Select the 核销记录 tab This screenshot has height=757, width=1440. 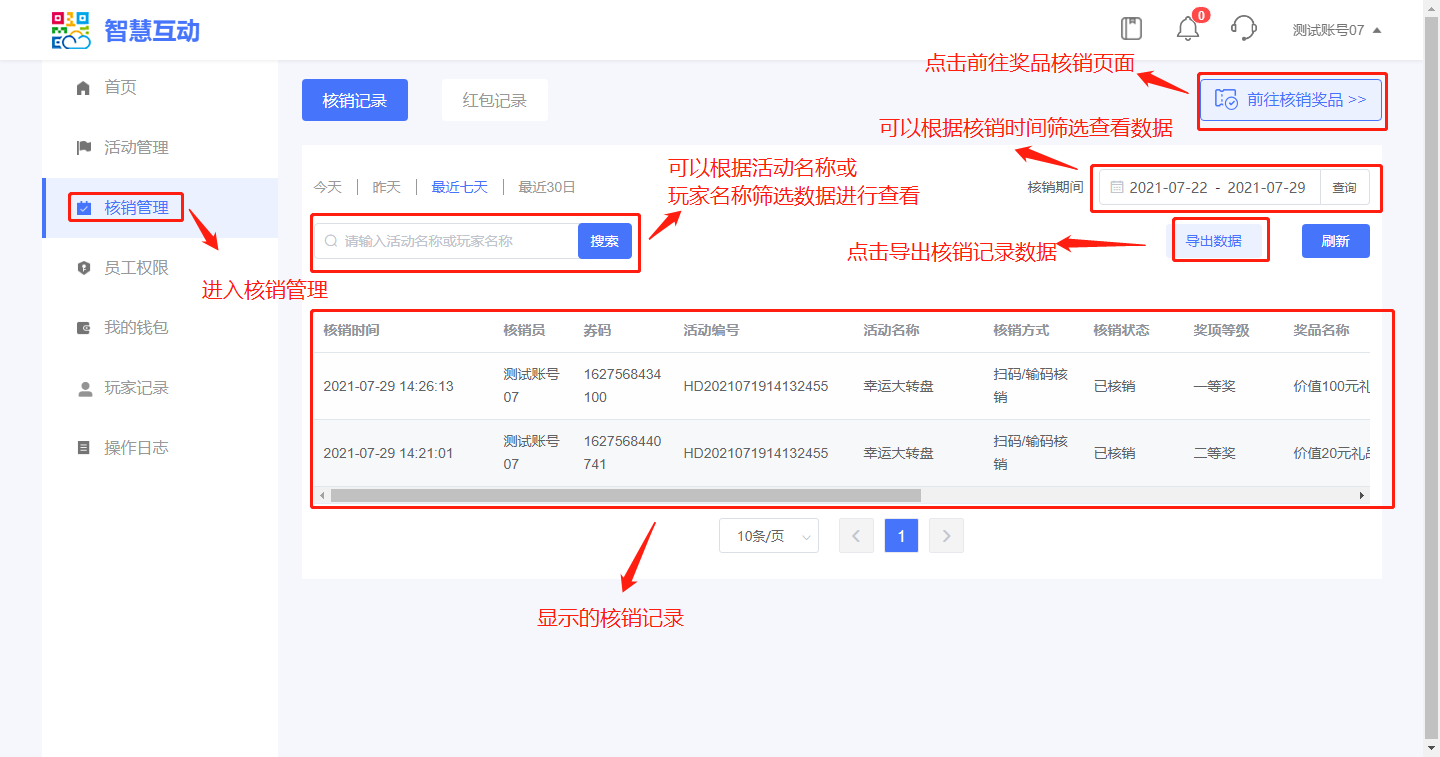click(354, 100)
